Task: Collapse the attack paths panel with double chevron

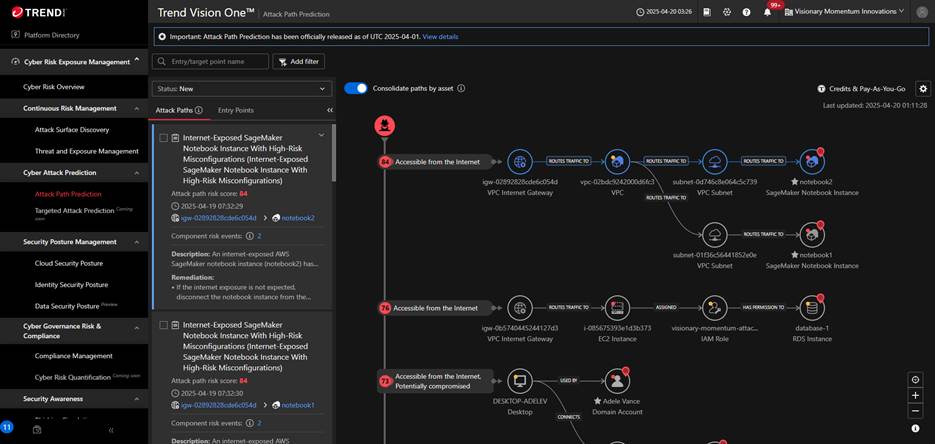Action: pos(330,110)
